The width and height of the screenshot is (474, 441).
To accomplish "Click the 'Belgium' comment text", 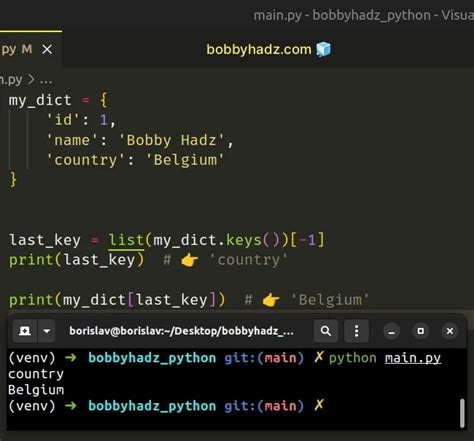I will click(x=330, y=300).
